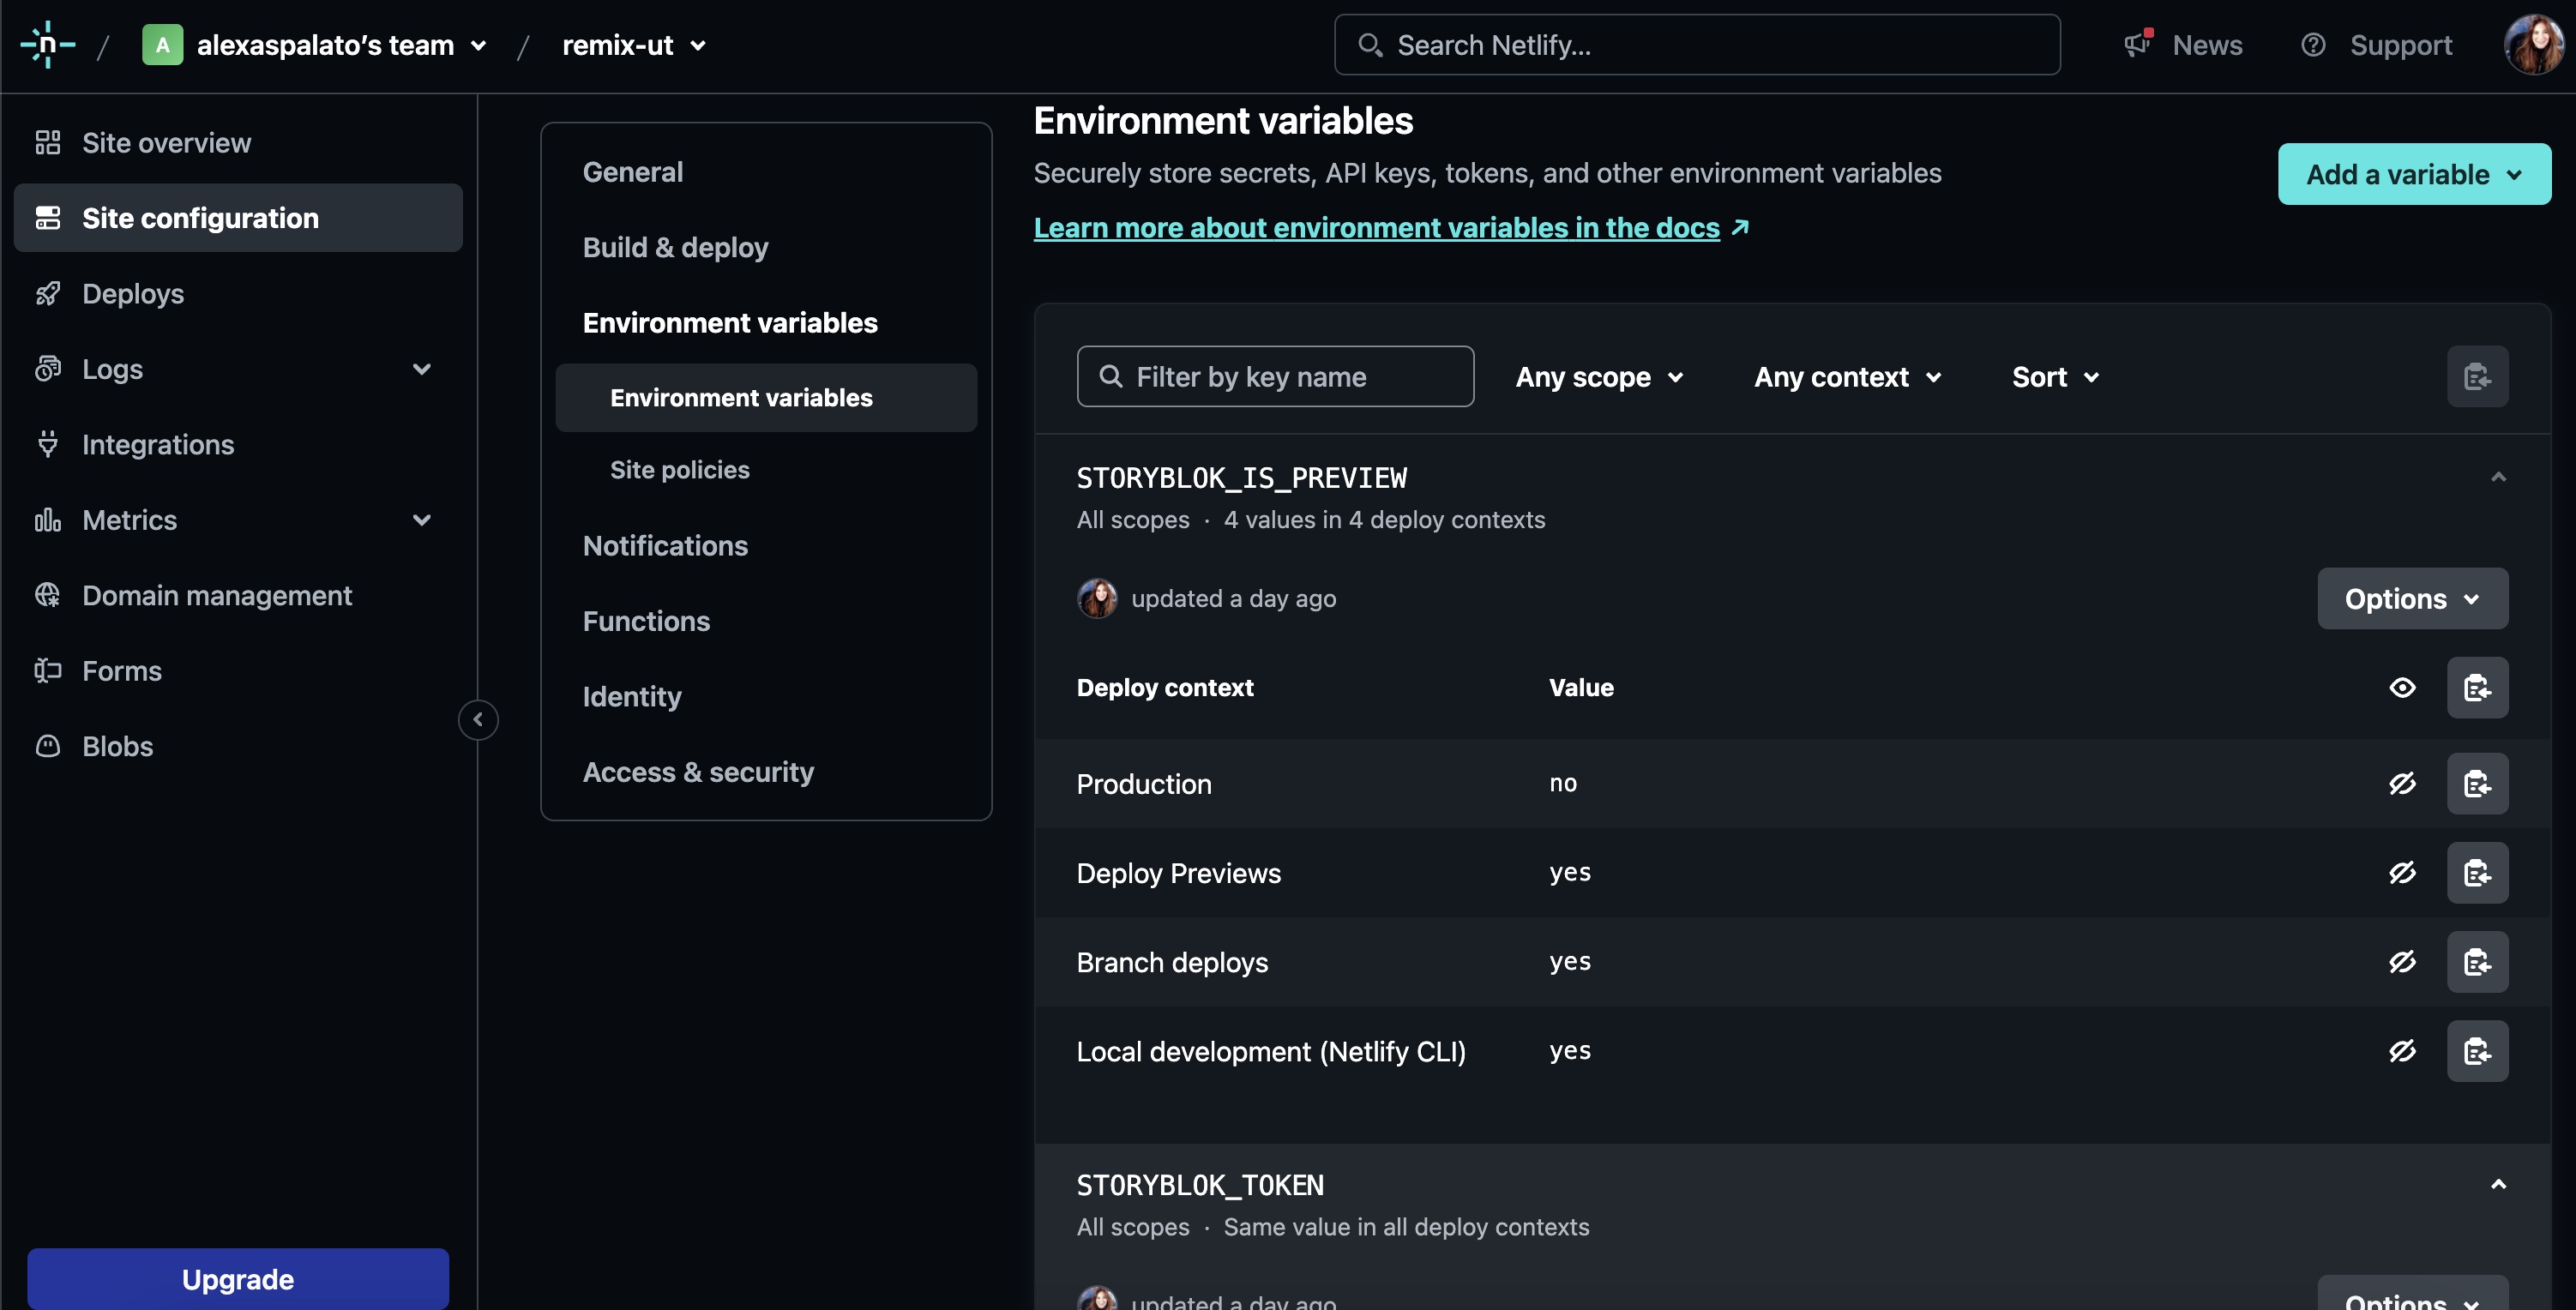The width and height of the screenshot is (2576, 1310).
Task: Select the Site policies sub-item
Action: click(x=679, y=470)
